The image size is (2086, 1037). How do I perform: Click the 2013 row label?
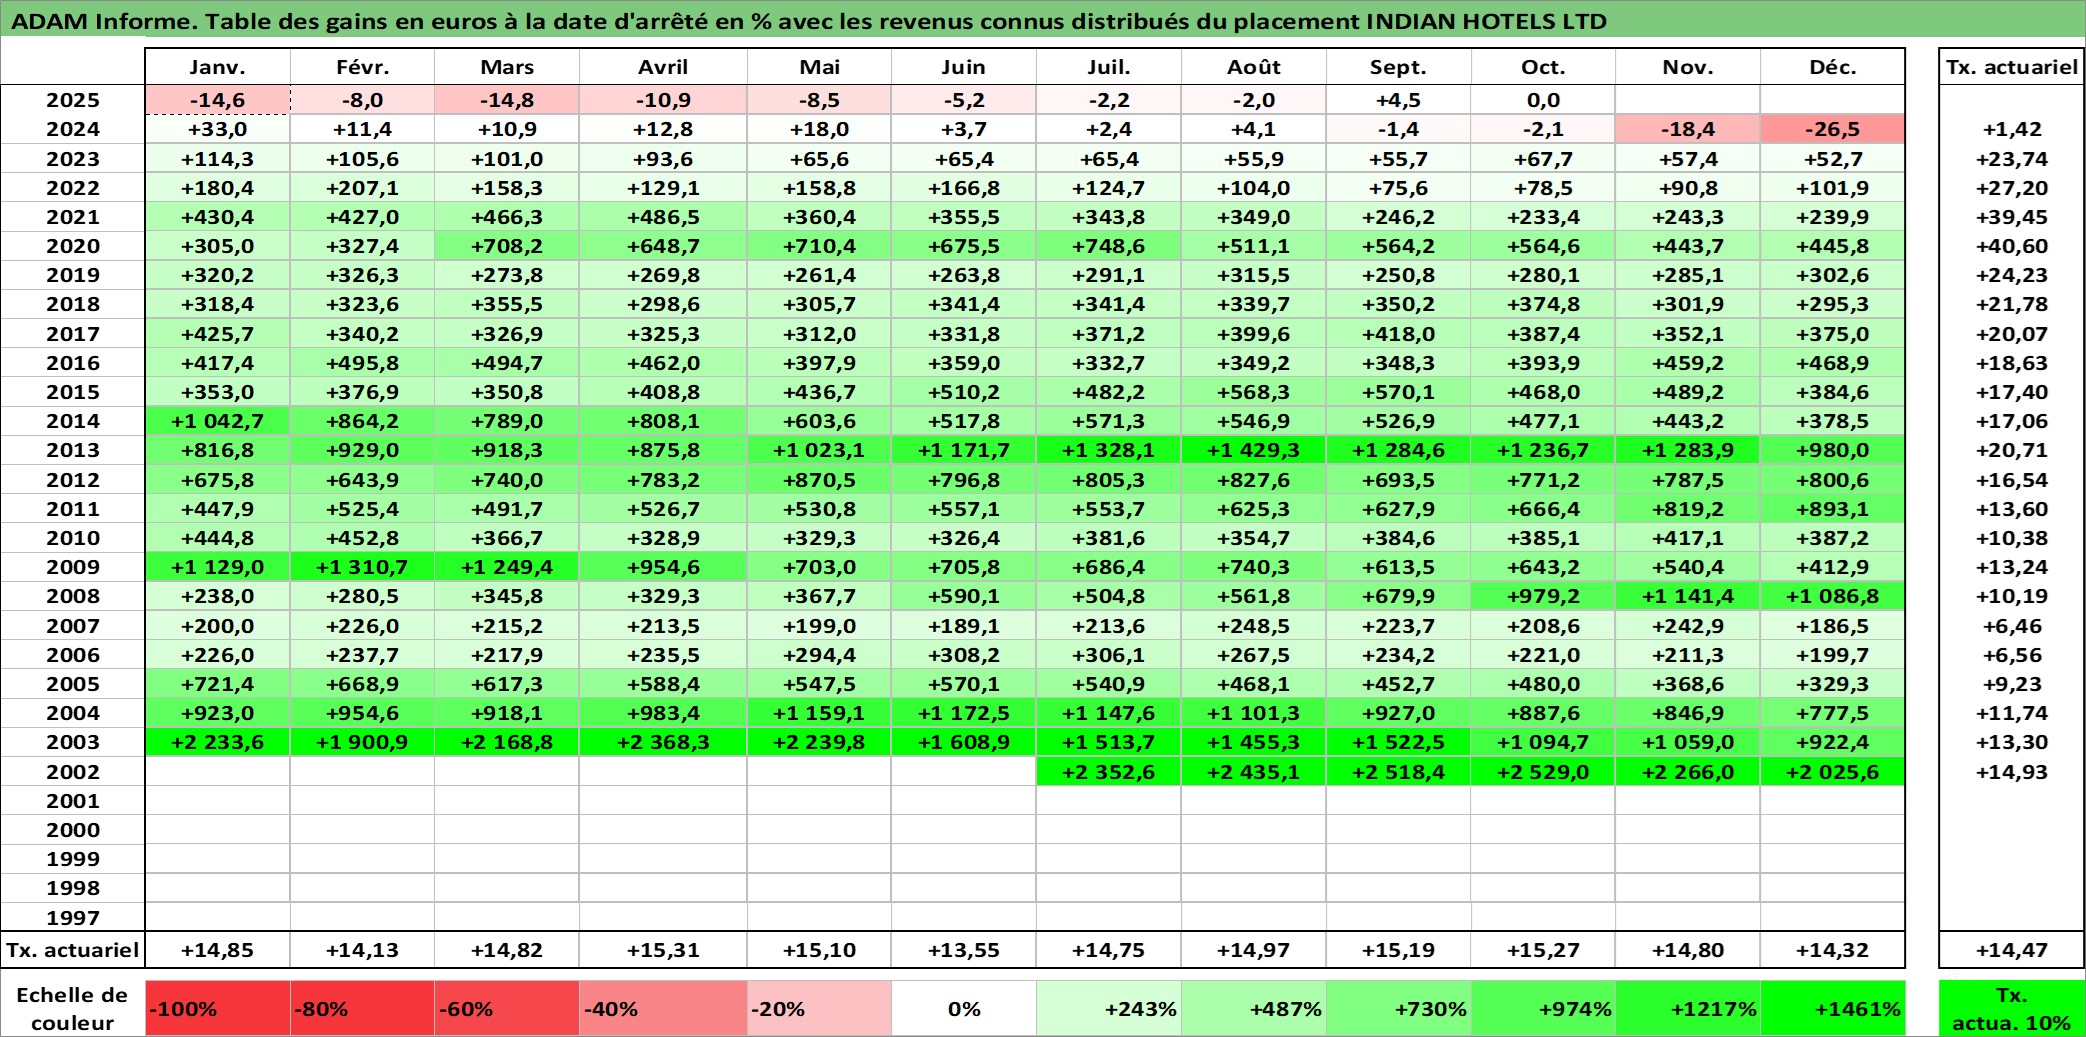pos(73,450)
